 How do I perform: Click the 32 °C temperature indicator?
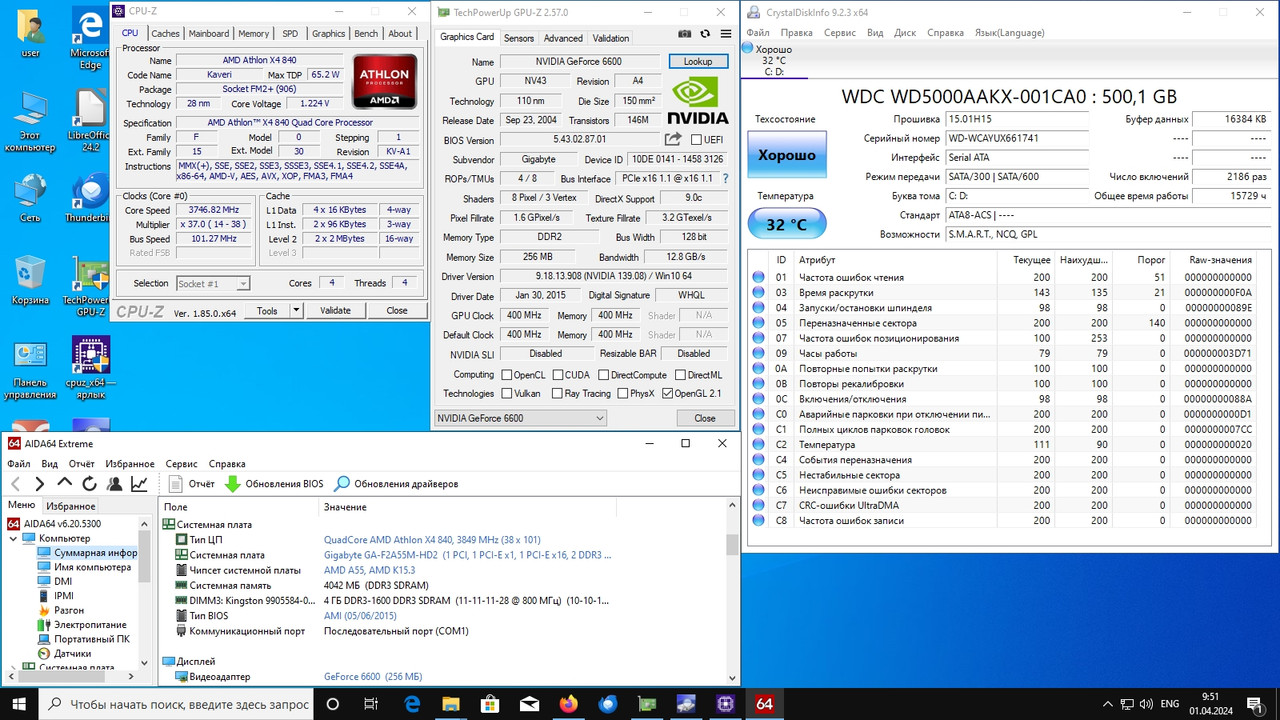click(786, 224)
